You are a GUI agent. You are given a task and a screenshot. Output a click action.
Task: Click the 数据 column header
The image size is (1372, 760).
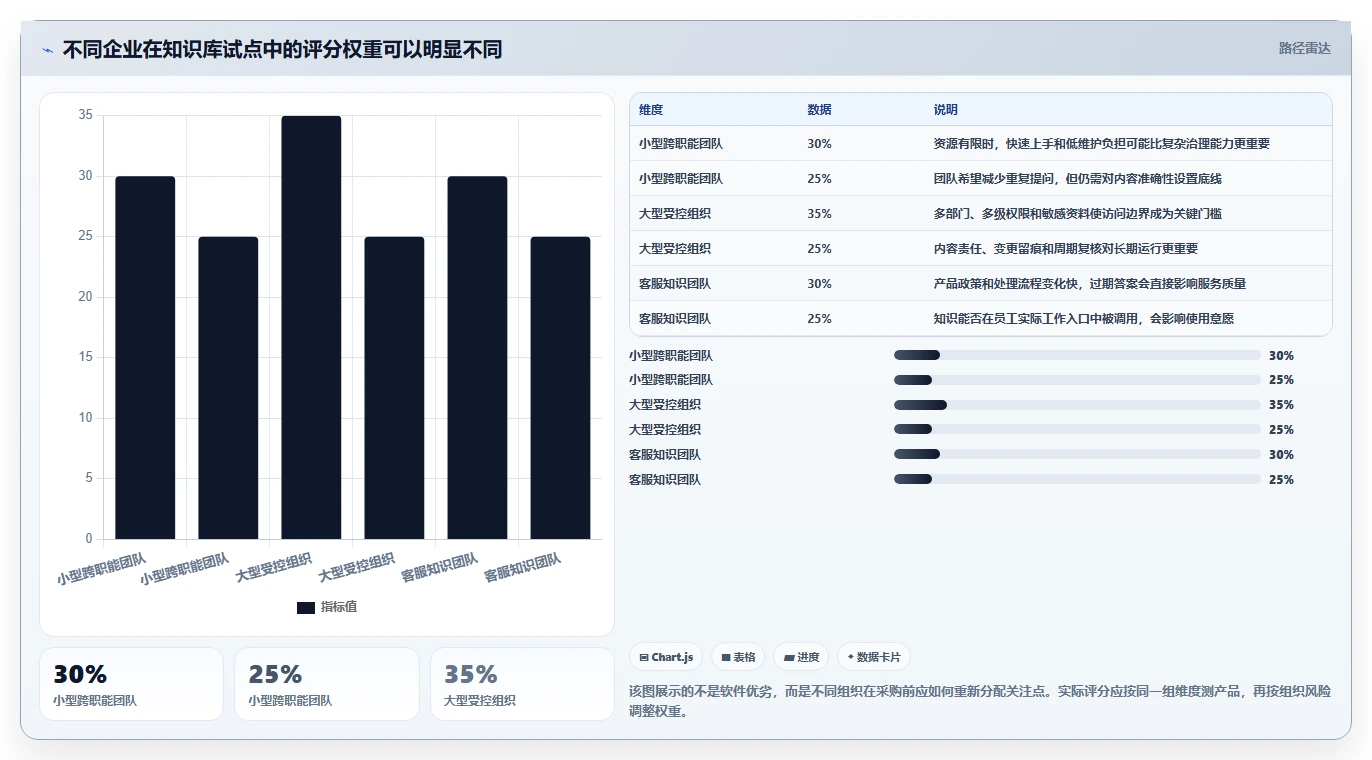click(819, 110)
